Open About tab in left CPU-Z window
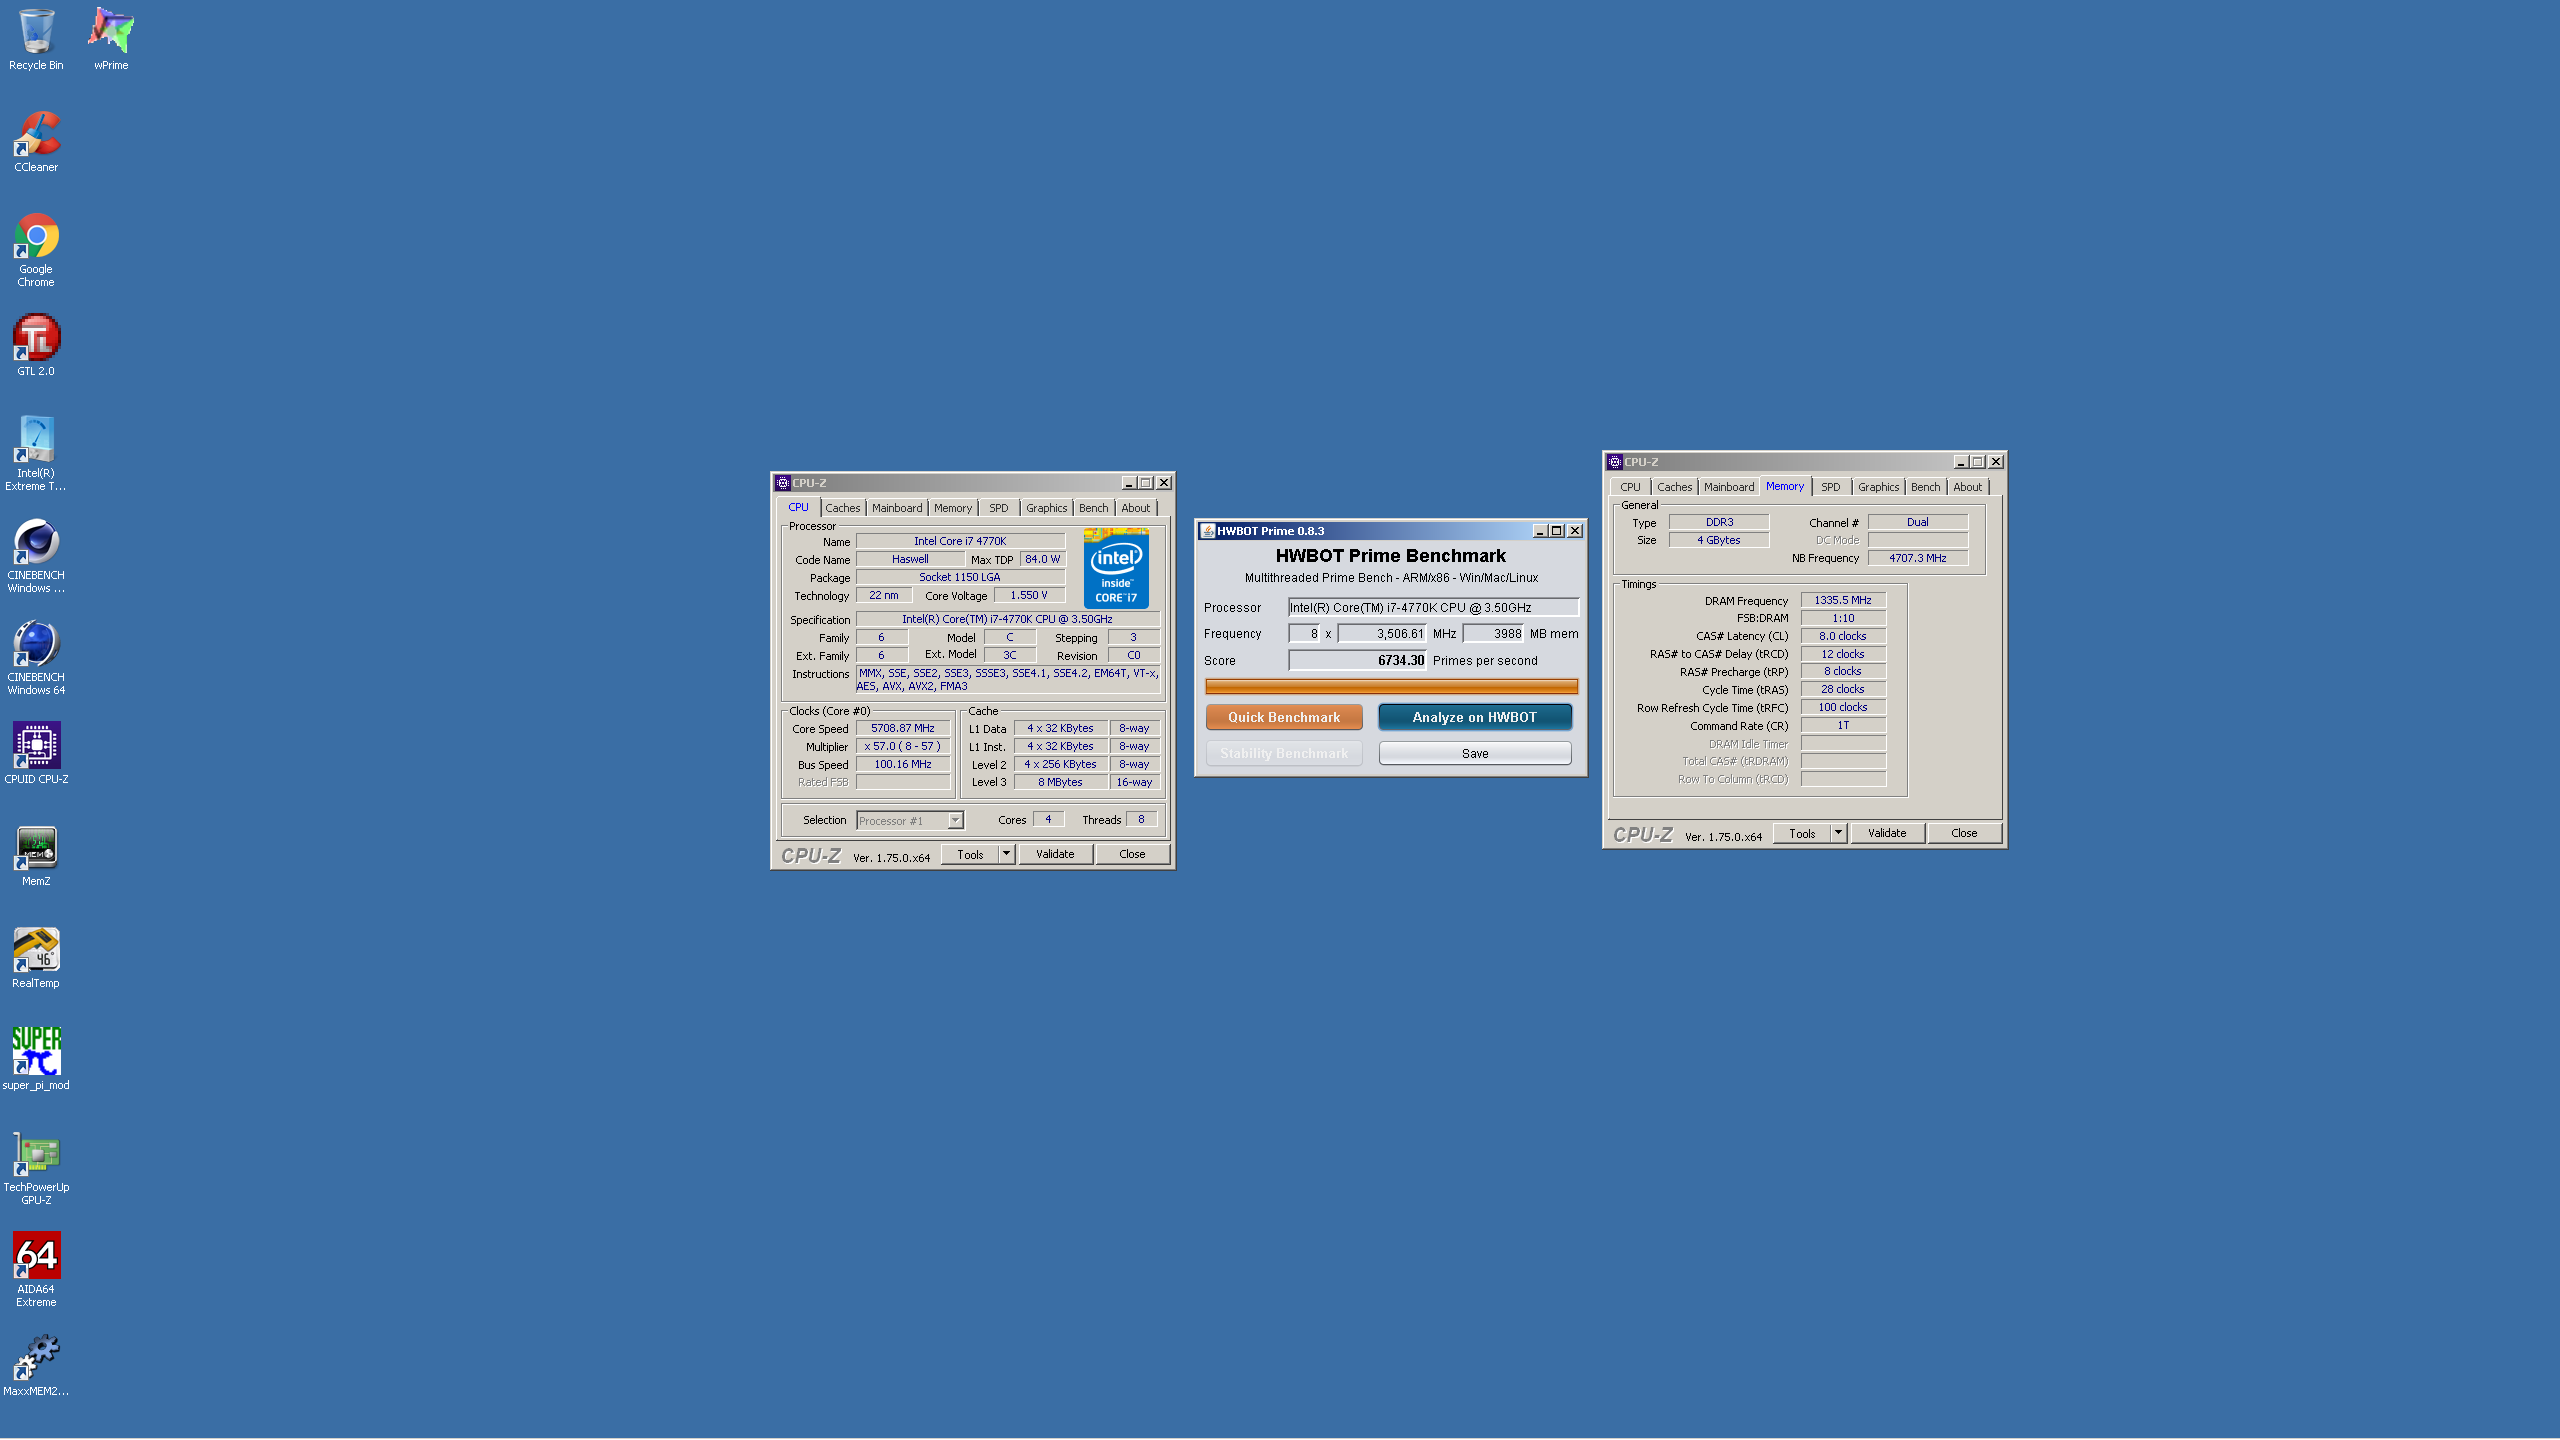 click(x=1136, y=508)
